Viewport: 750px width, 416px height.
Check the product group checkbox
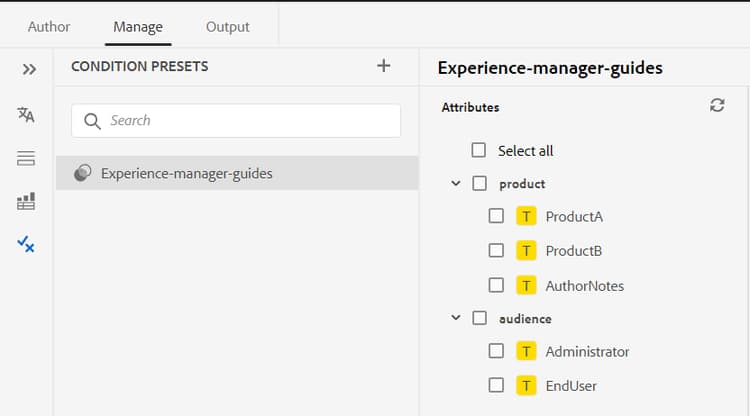(479, 184)
